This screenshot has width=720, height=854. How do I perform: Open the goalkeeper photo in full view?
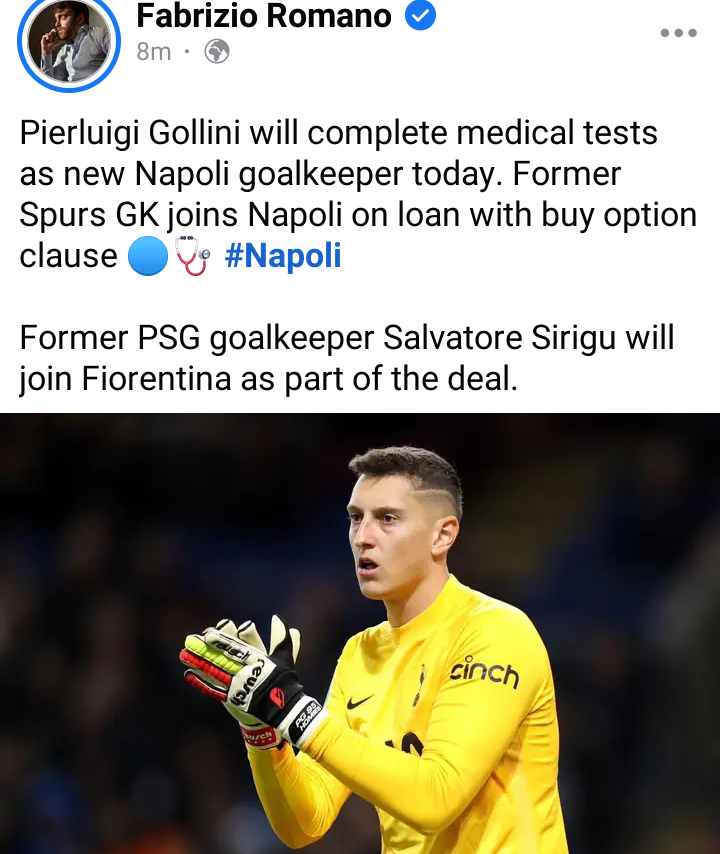pyautogui.click(x=360, y=633)
